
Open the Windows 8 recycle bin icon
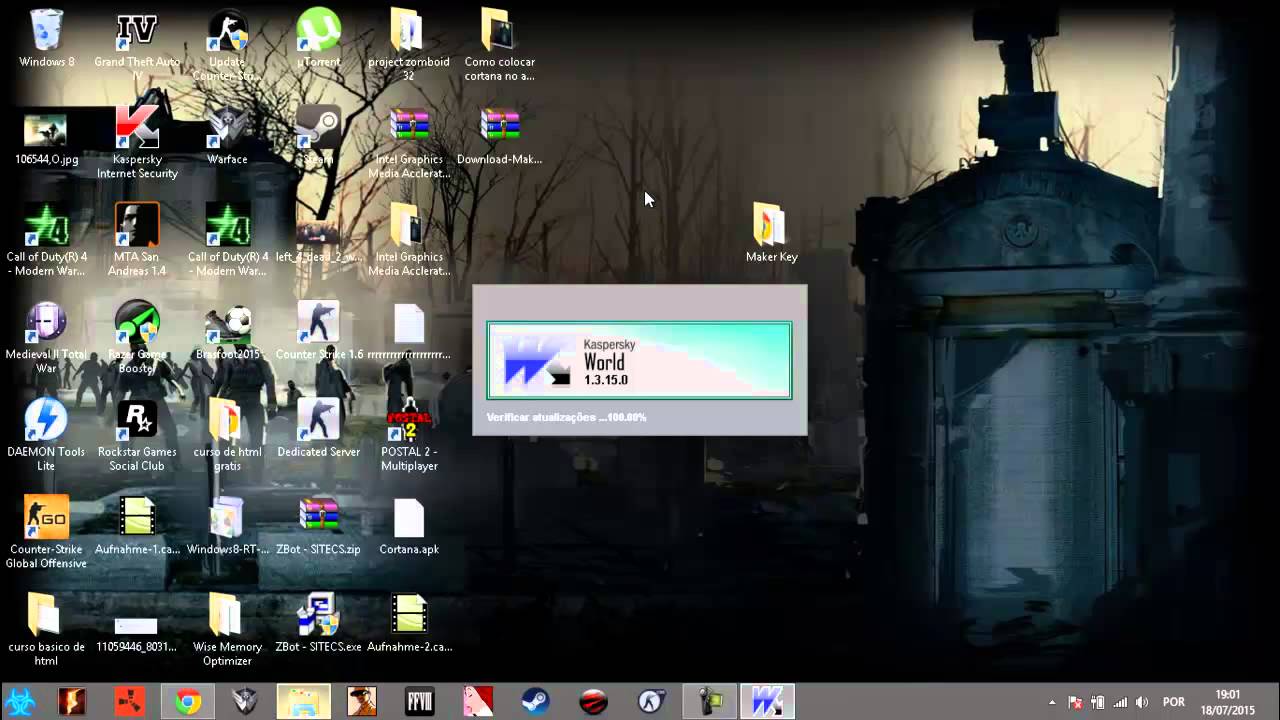point(46,30)
